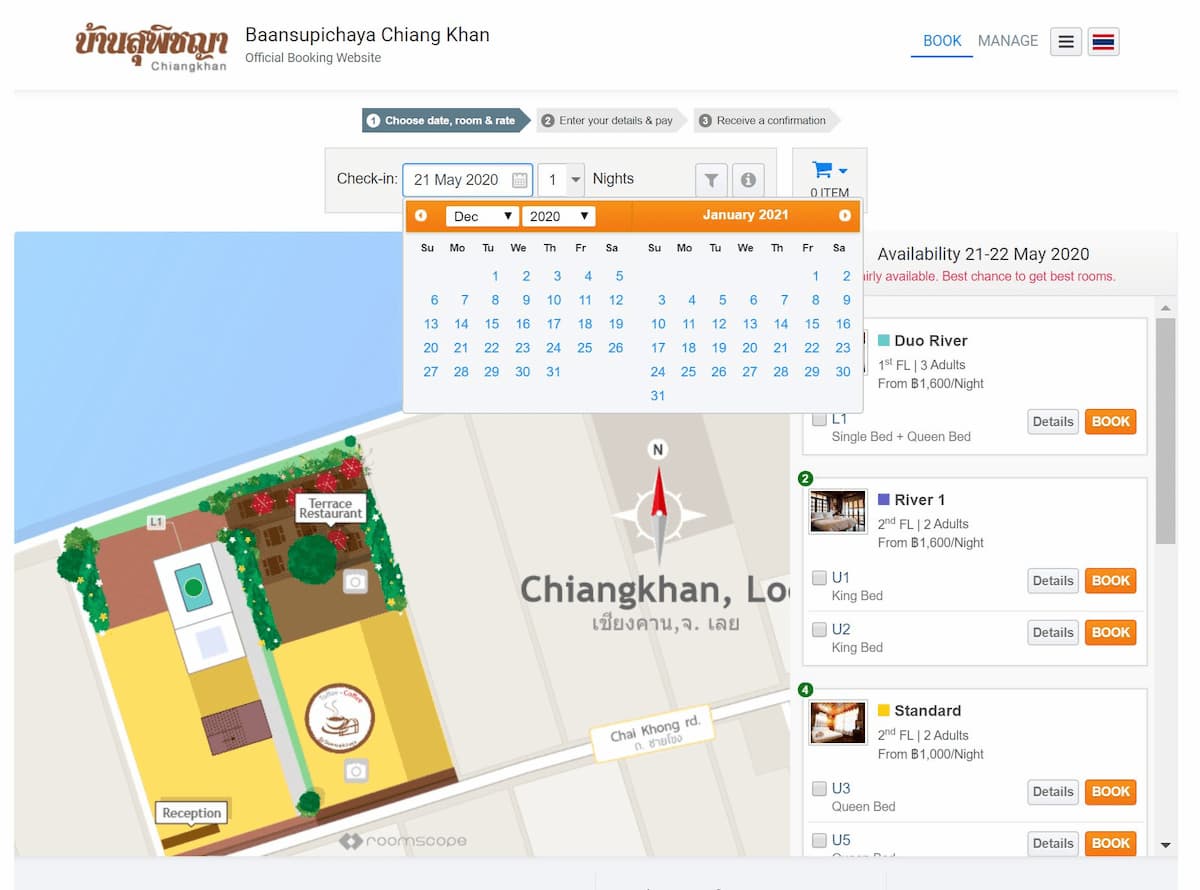
Task: View Details for room U3
Action: [1053, 792]
